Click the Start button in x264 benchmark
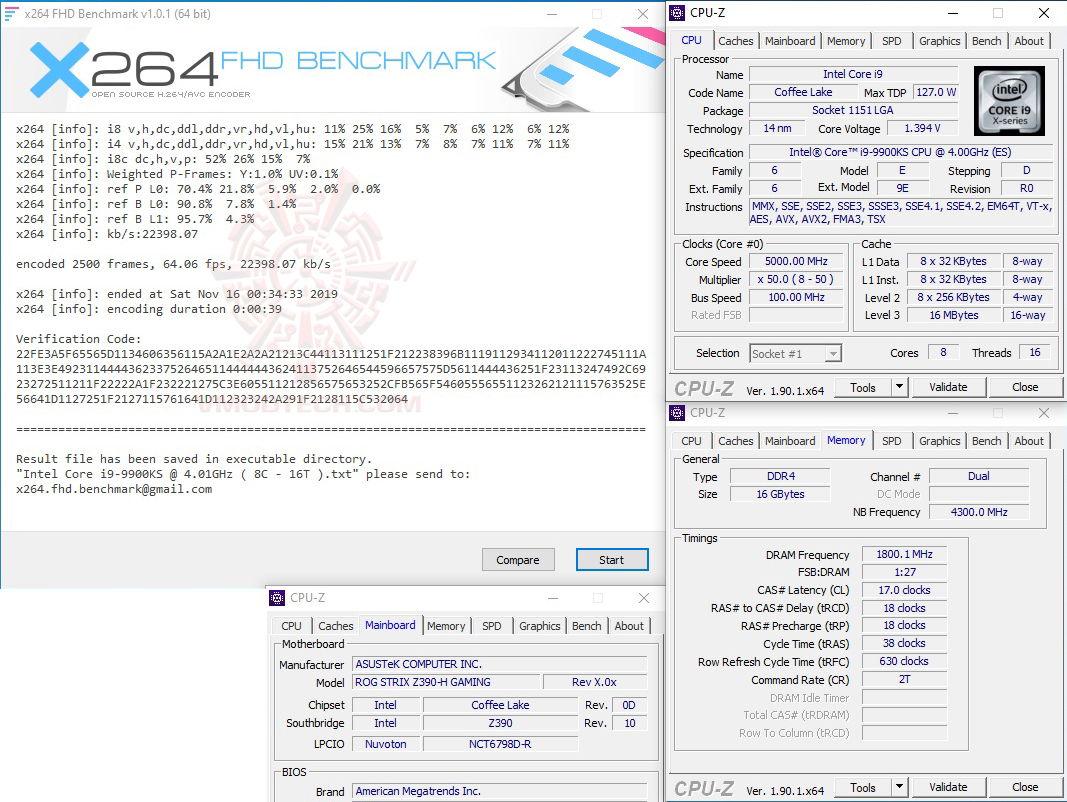Screen dimensions: 1067x802 click(612, 560)
